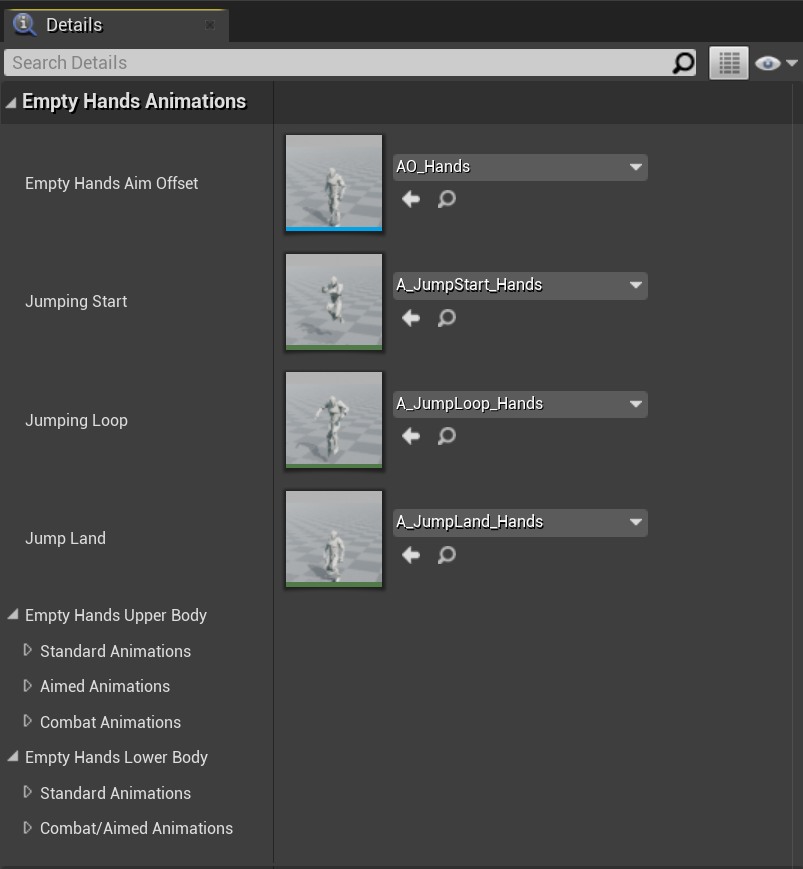Click the use-selected arrow for A_JumpLand_Hands
The image size is (803, 869).
(411, 554)
